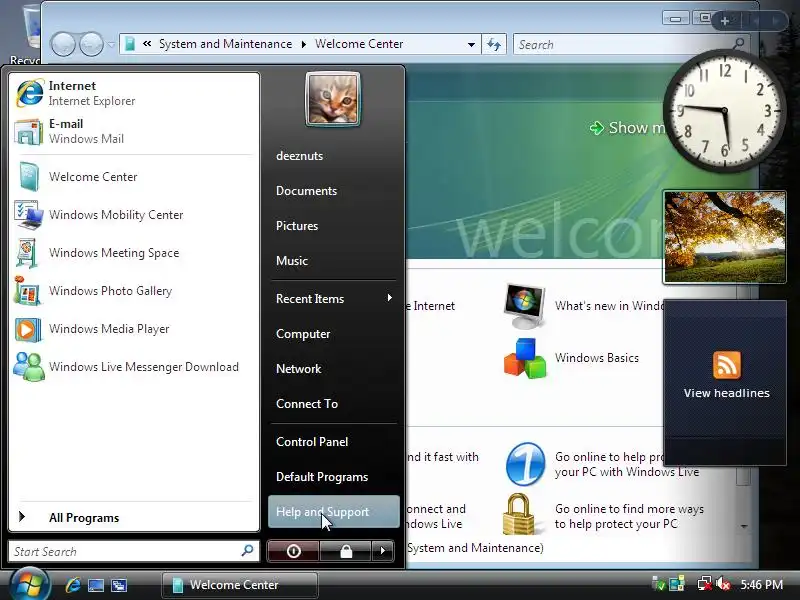Click What's new in Windows icon
The image size is (800, 600).
coord(524,306)
